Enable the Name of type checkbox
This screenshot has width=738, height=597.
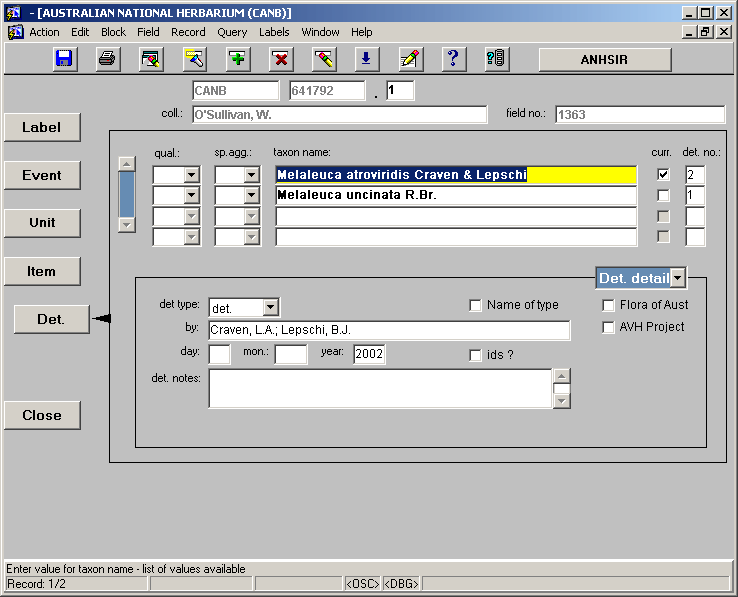476,305
